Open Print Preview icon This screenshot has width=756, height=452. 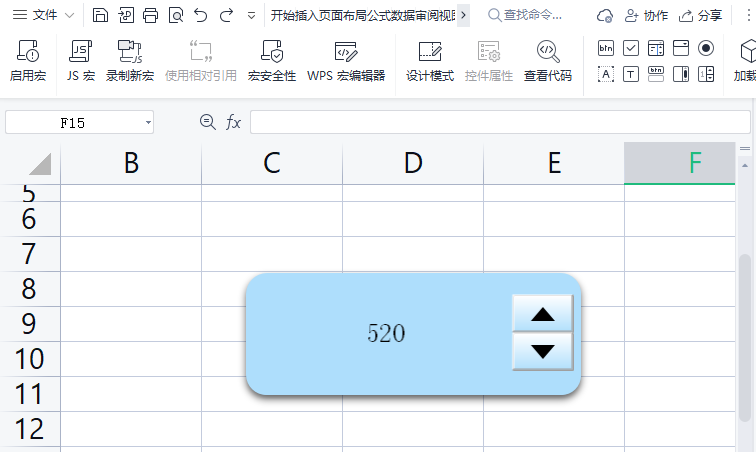point(176,15)
